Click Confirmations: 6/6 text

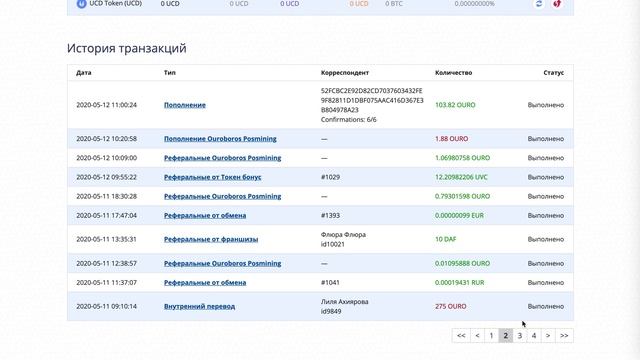click(349, 120)
